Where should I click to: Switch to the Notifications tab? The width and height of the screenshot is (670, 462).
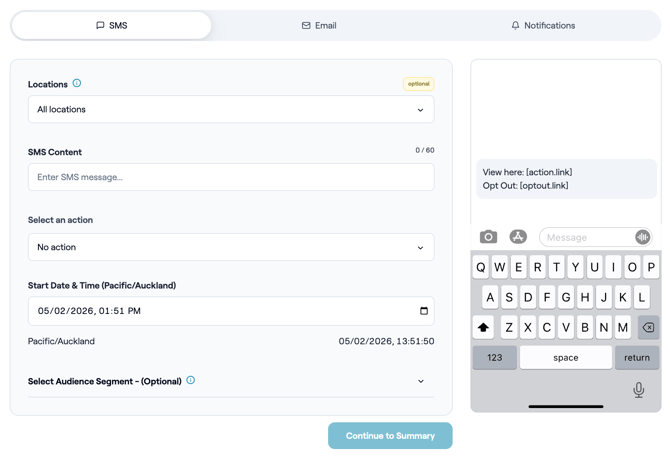pos(543,26)
